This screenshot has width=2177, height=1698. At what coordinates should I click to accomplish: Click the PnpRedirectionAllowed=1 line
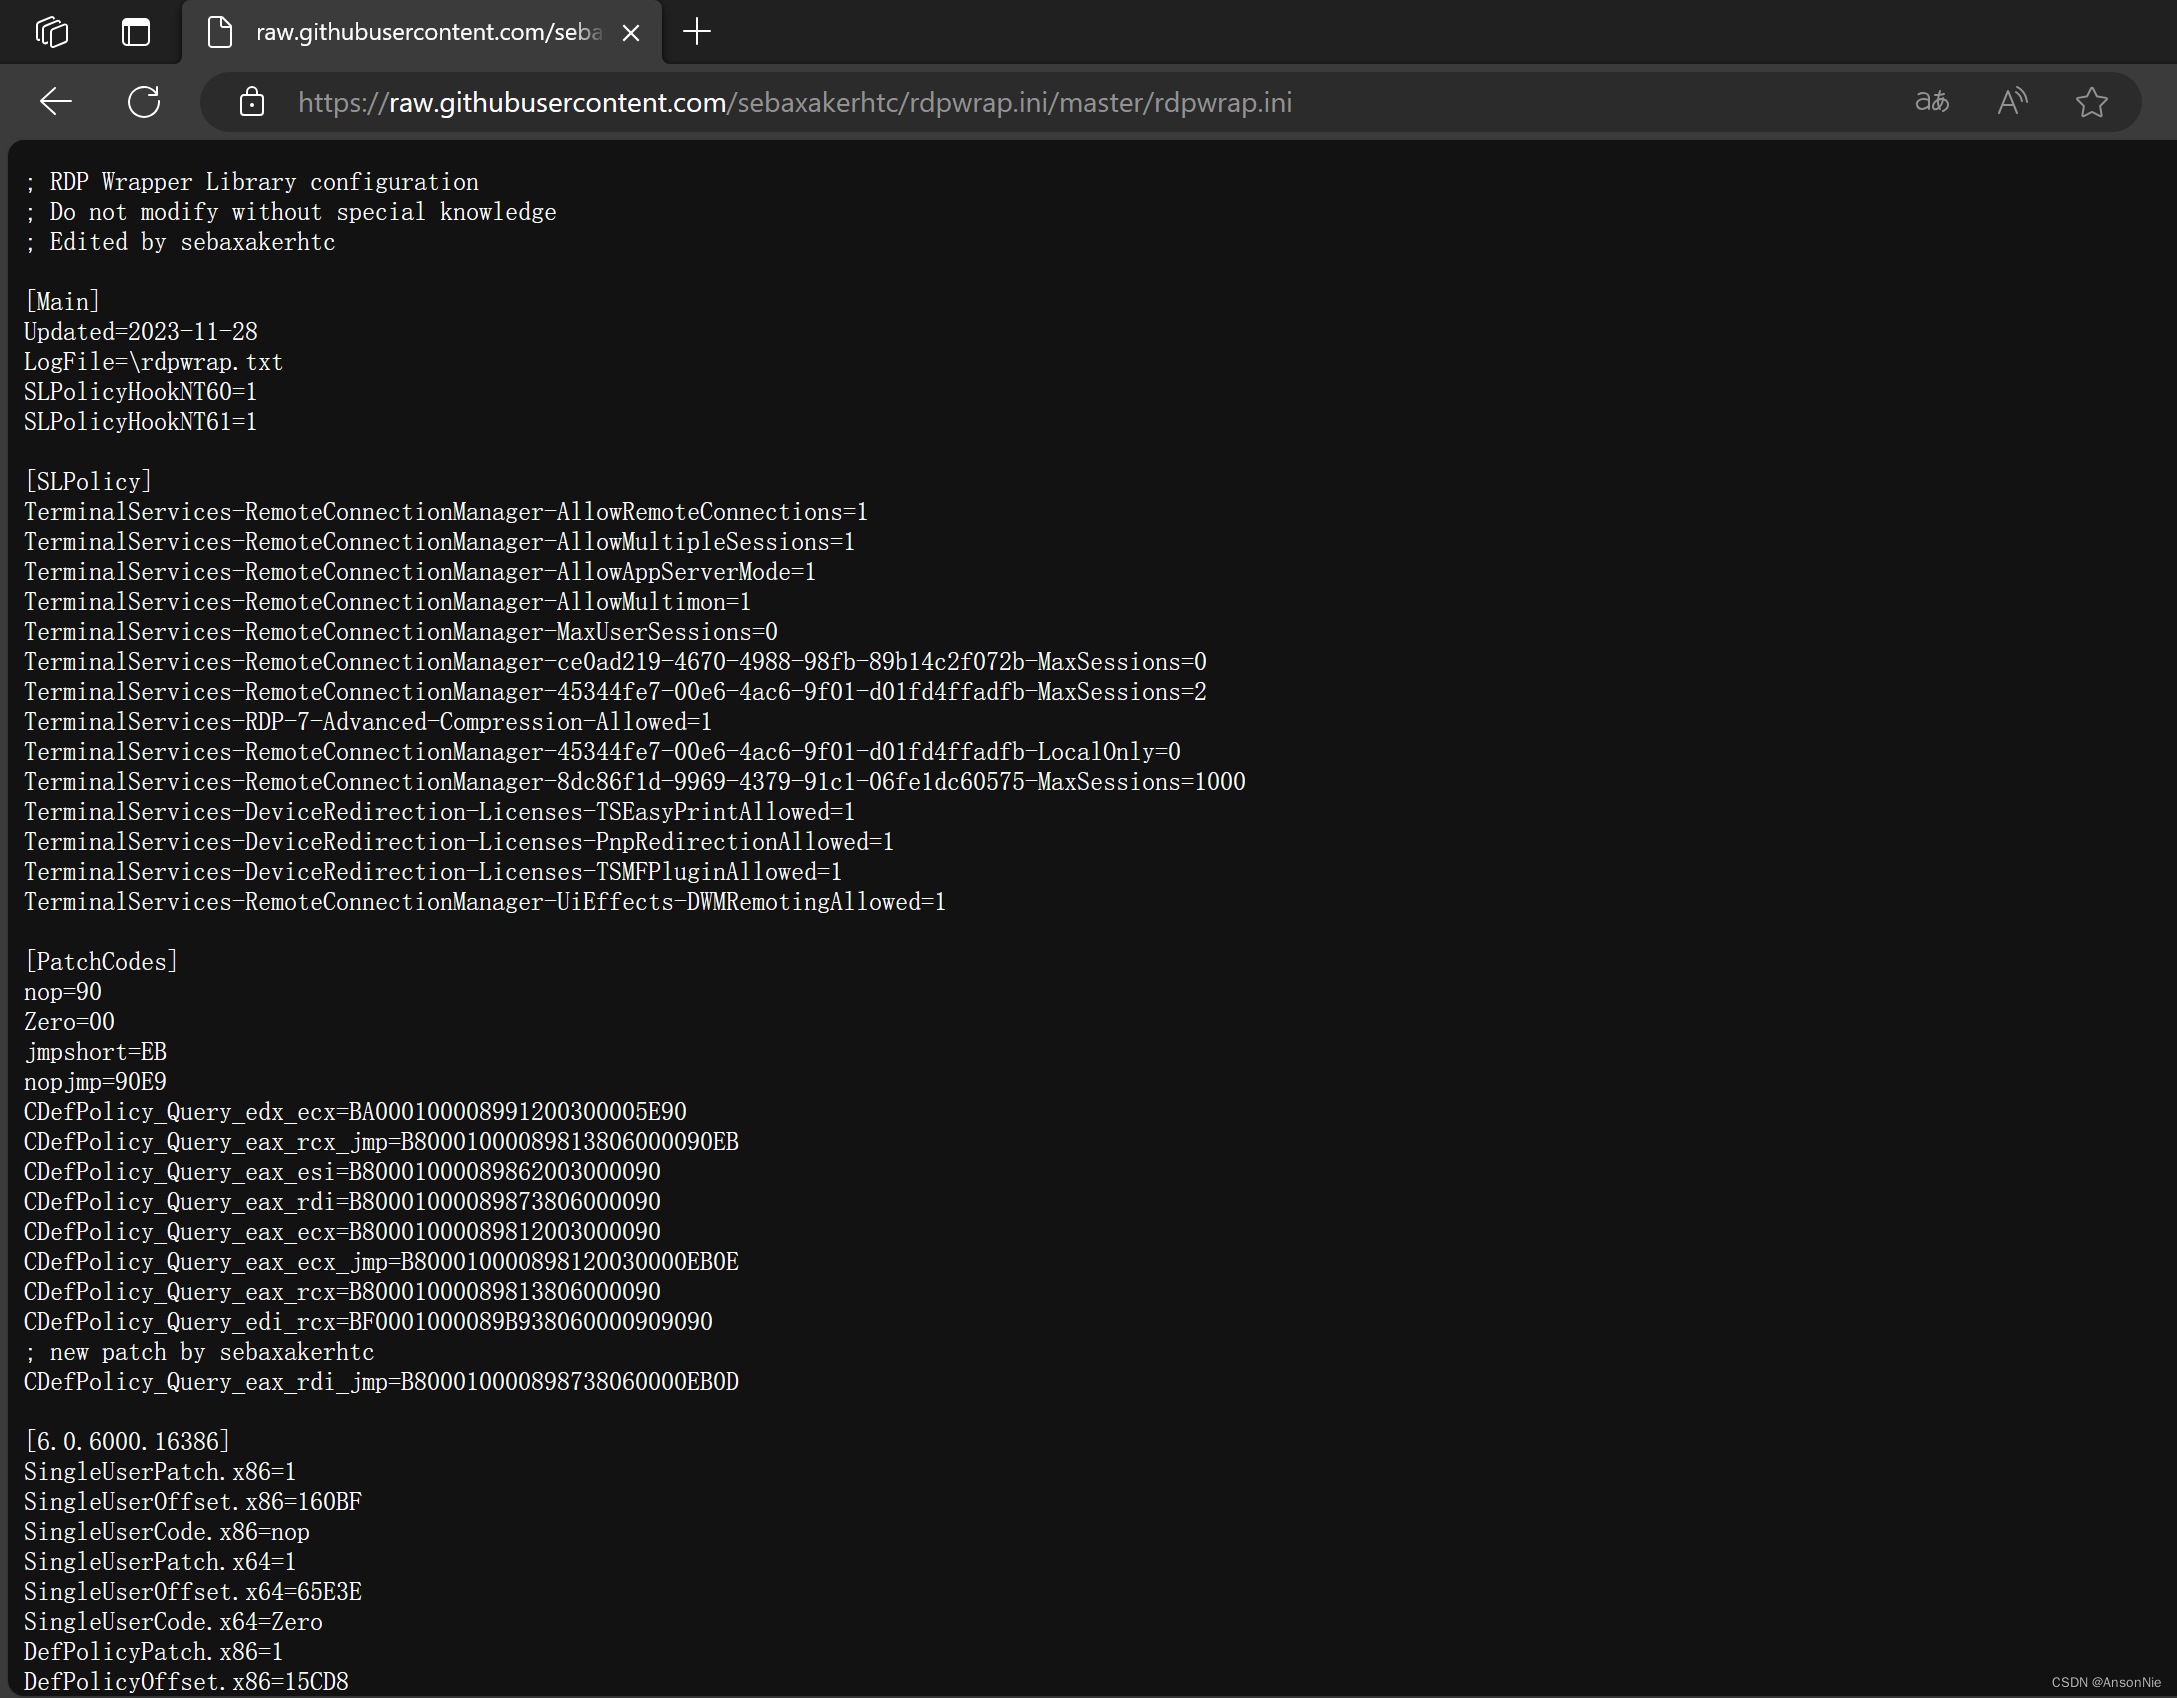(x=459, y=842)
